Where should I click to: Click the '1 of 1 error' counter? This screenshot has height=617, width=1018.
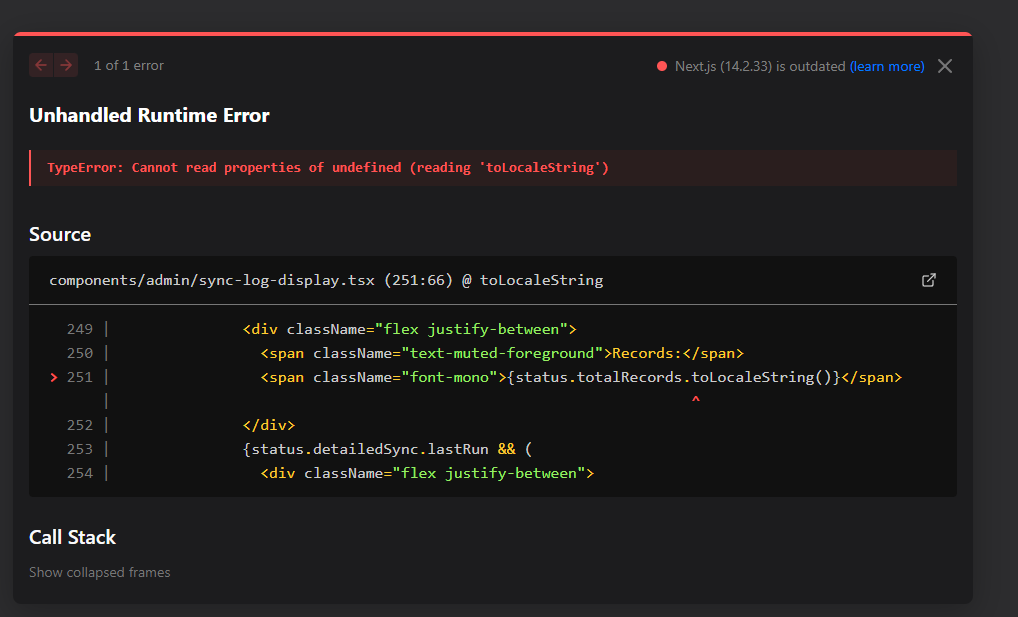point(129,65)
